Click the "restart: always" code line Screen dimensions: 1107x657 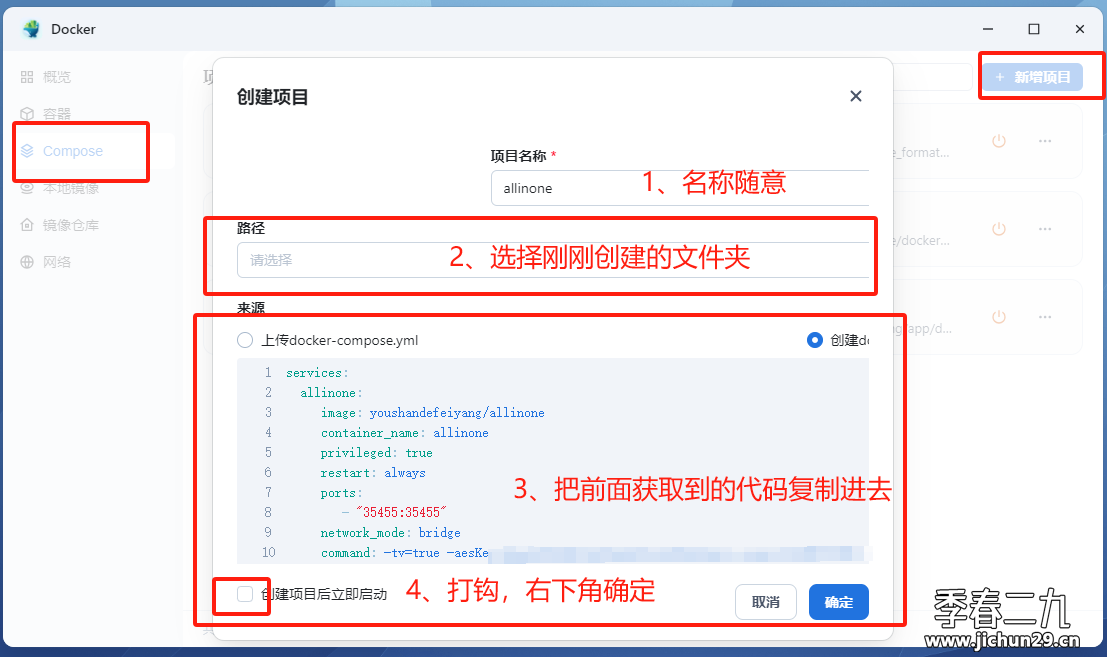tap(373, 473)
